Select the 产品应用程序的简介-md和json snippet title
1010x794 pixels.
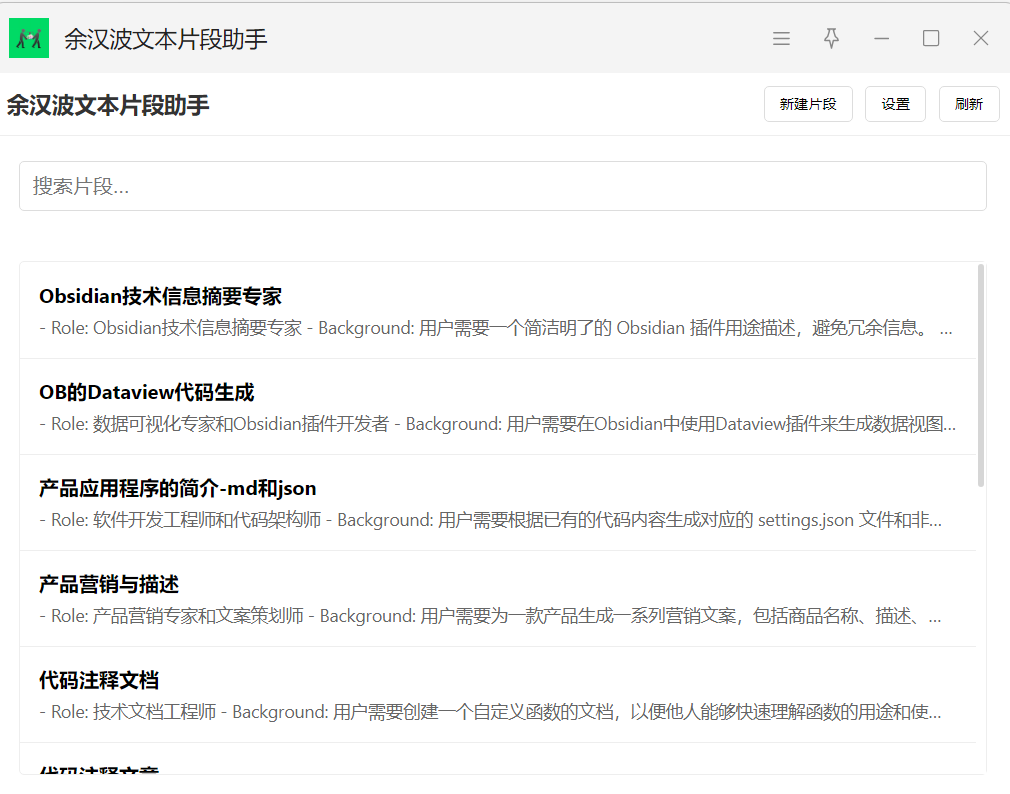[177, 488]
